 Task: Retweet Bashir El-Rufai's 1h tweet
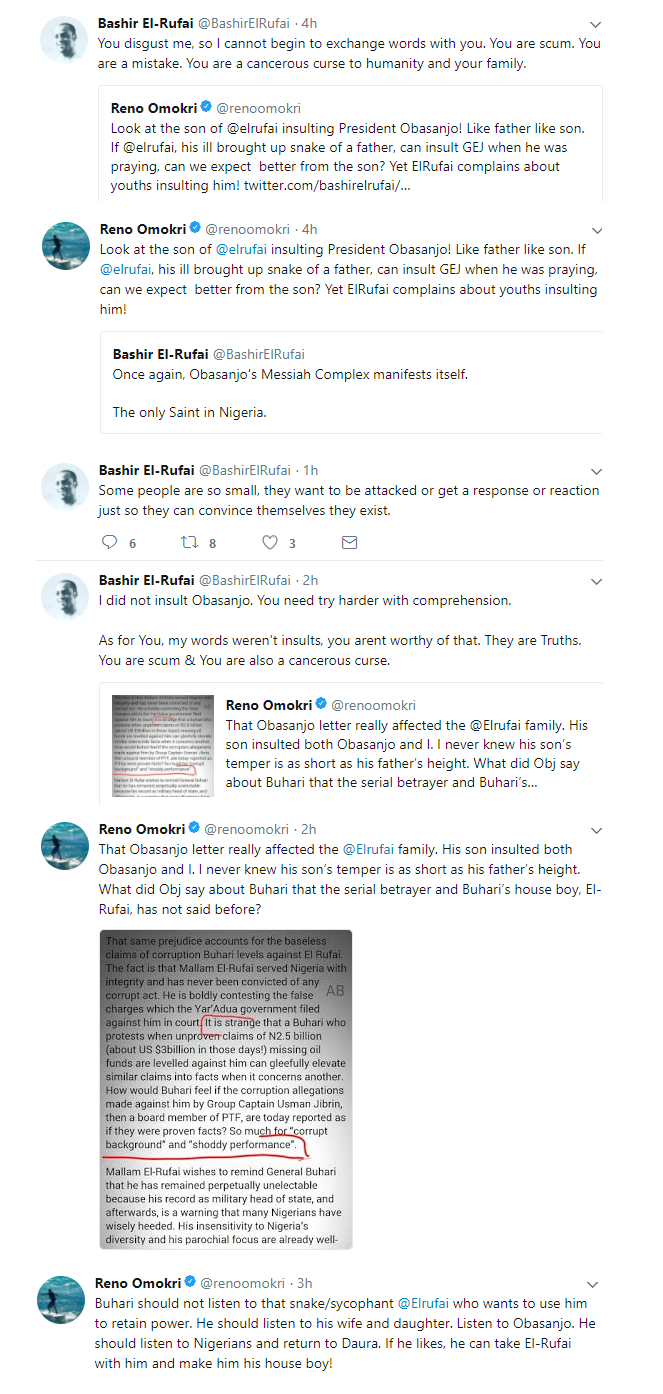[x=189, y=542]
